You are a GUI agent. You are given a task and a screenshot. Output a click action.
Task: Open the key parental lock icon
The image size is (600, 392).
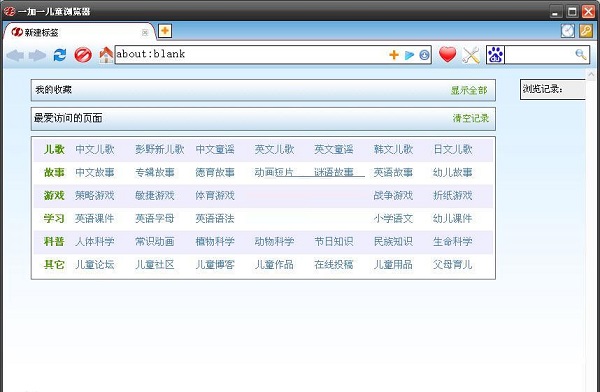click(586, 31)
